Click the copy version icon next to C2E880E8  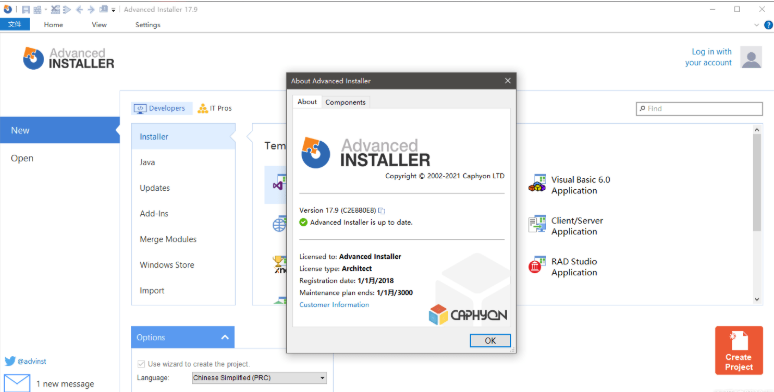382,210
